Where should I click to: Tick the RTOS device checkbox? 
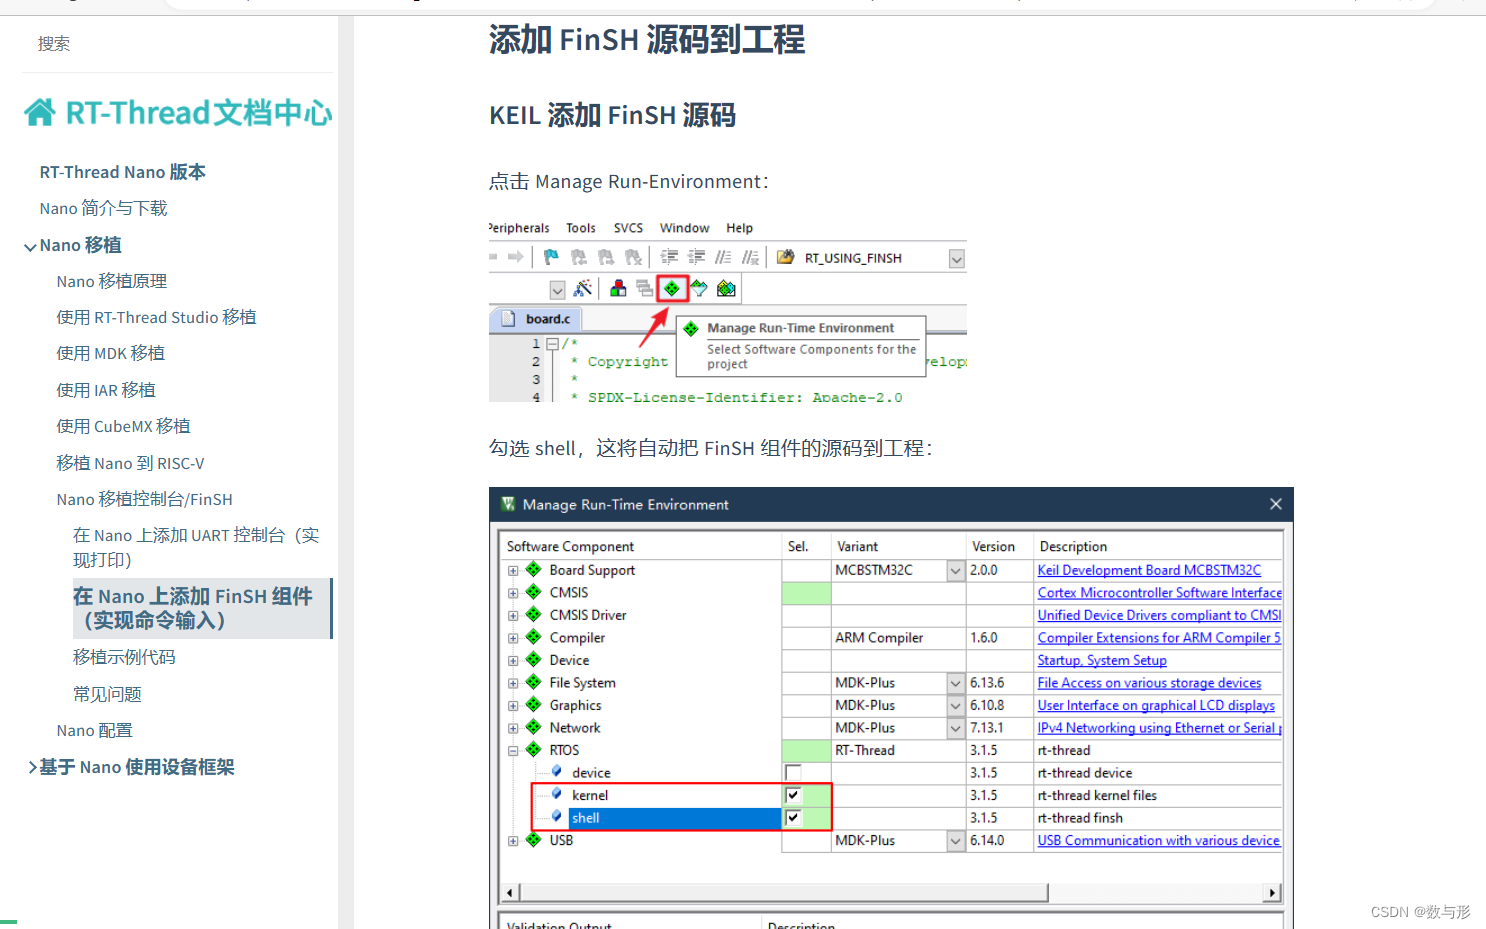click(793, 773)
